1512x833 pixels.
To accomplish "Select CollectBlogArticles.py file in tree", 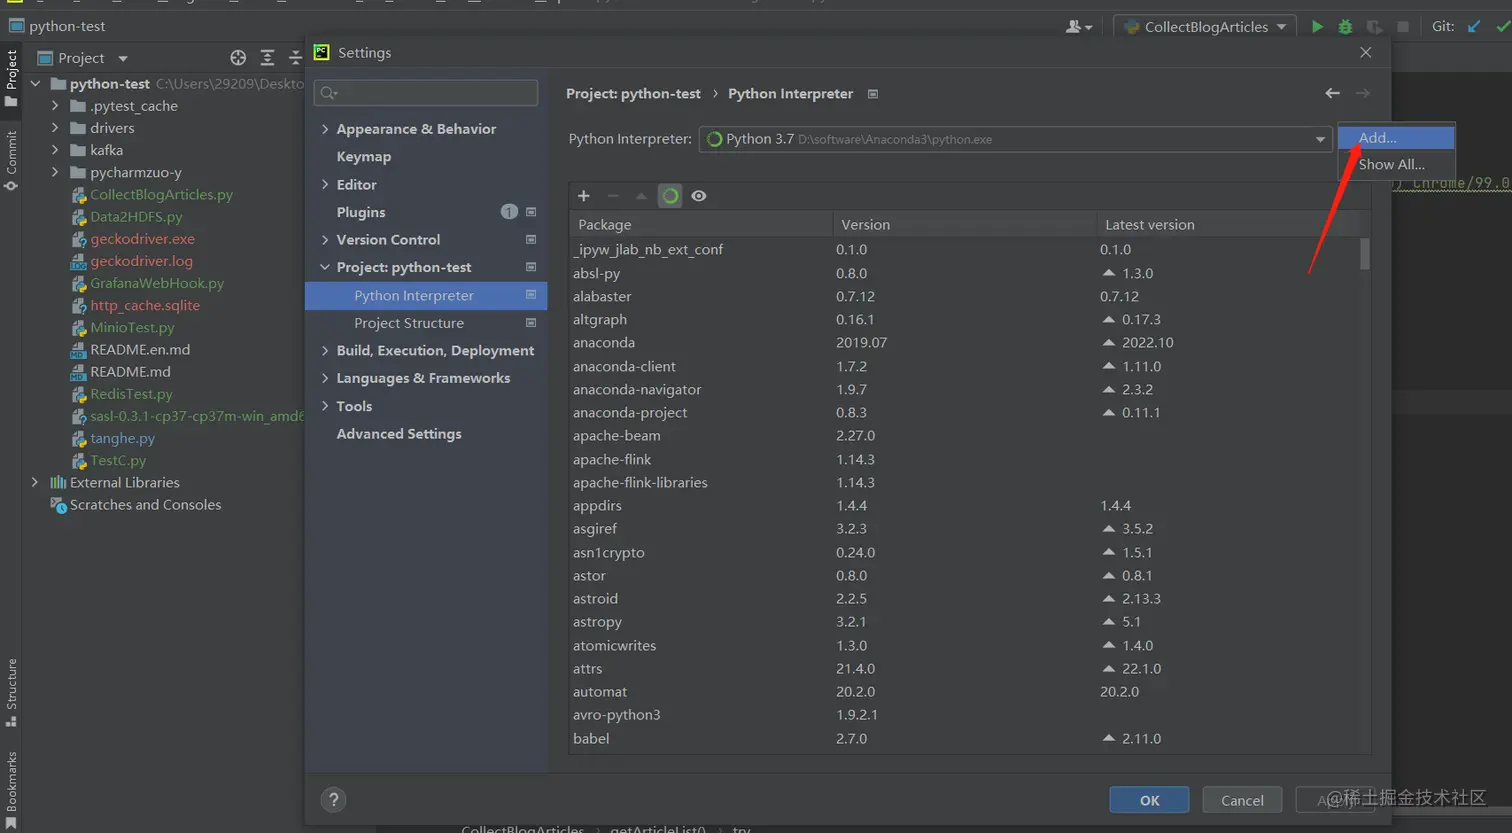I will [x=161, y=195].
